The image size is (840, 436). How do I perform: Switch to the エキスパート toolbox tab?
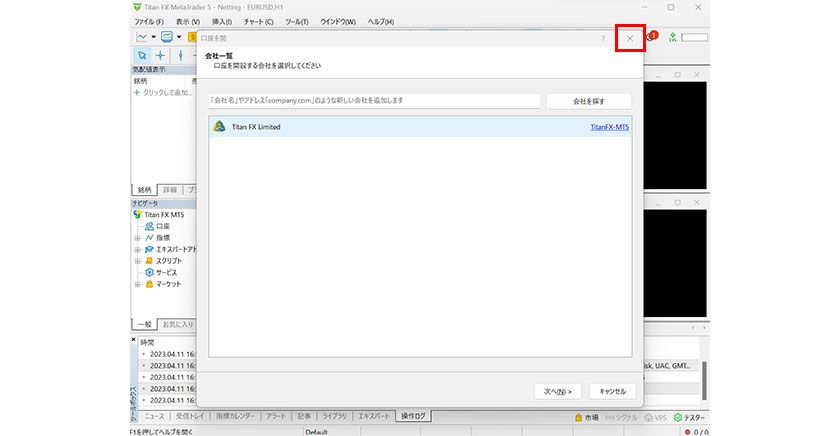tap(373, 416)
